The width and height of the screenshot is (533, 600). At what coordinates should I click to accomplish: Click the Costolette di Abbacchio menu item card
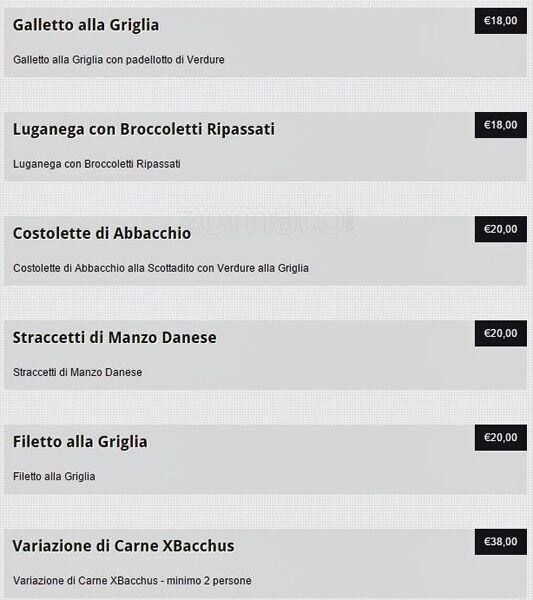(266, 251)
